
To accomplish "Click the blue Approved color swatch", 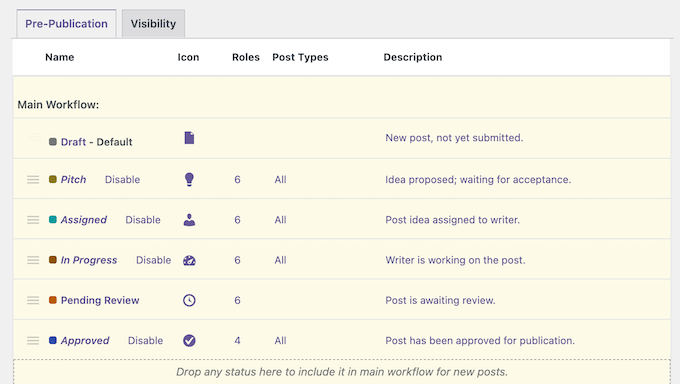I will coord(53,340).
